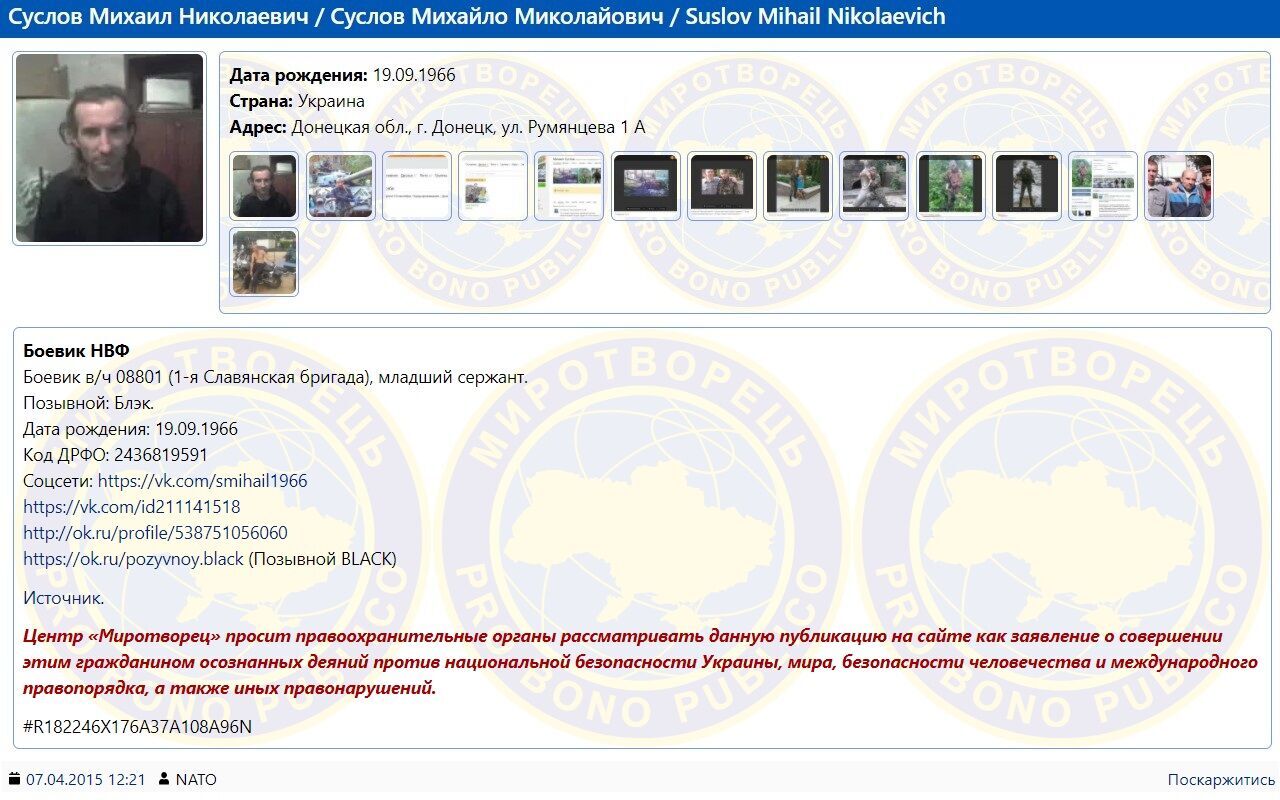Viewport: 1280px width, 800px height.
Task: View thumbnail of soldier standing in green foliage
Action: 951,186
